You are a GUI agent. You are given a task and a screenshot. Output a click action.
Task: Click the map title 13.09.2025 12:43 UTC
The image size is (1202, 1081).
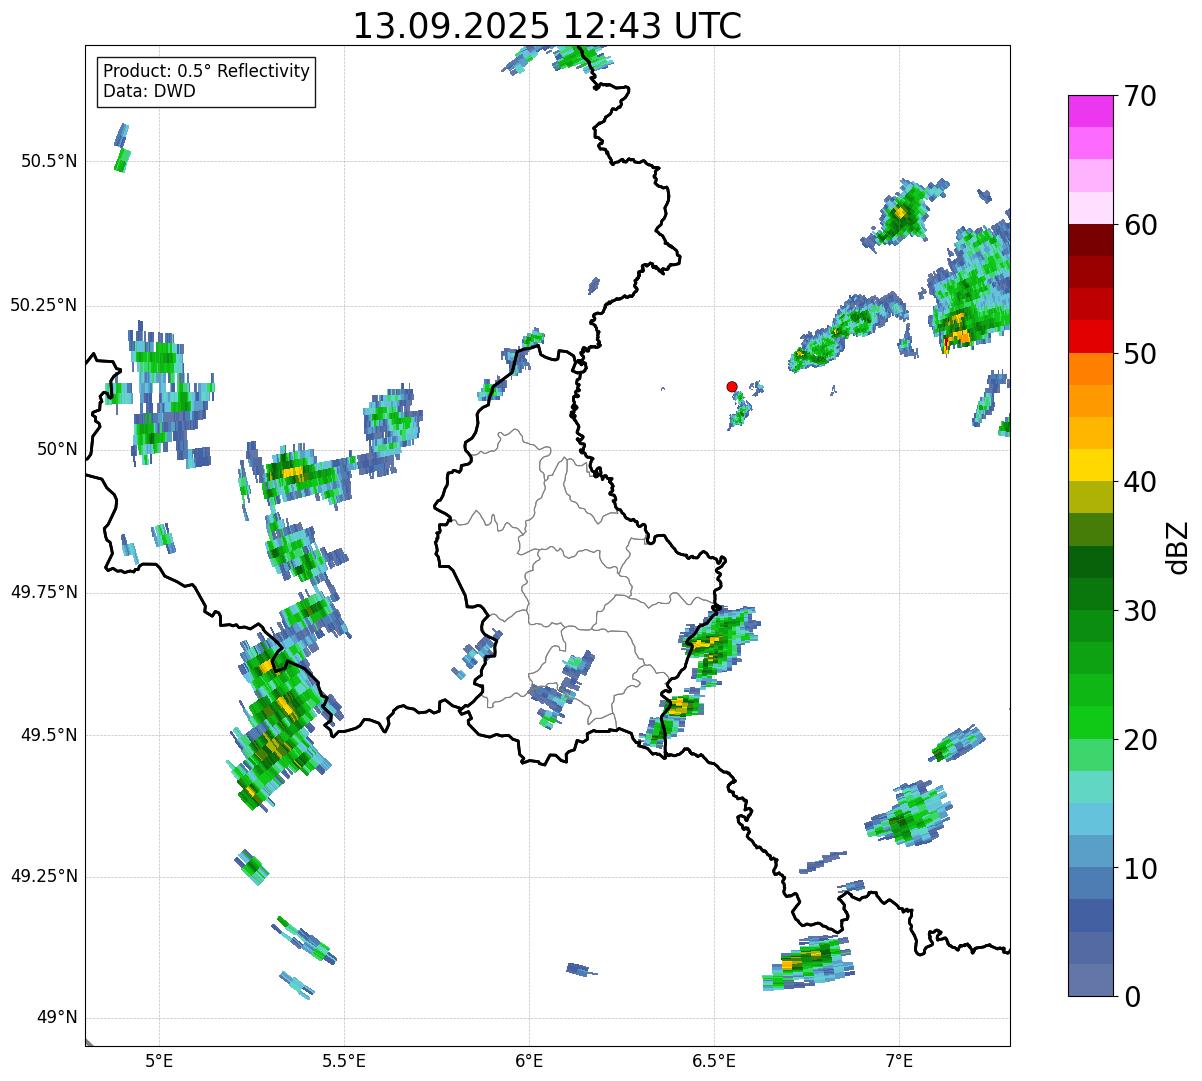tap(547, 26)
